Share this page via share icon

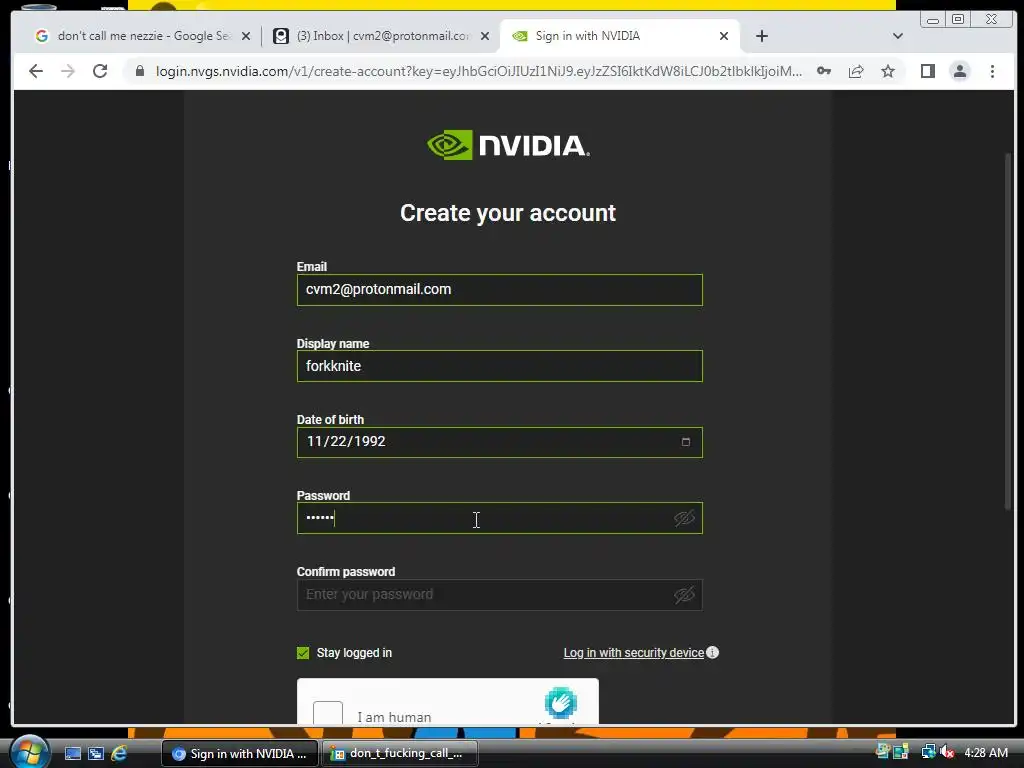point(856,71)
